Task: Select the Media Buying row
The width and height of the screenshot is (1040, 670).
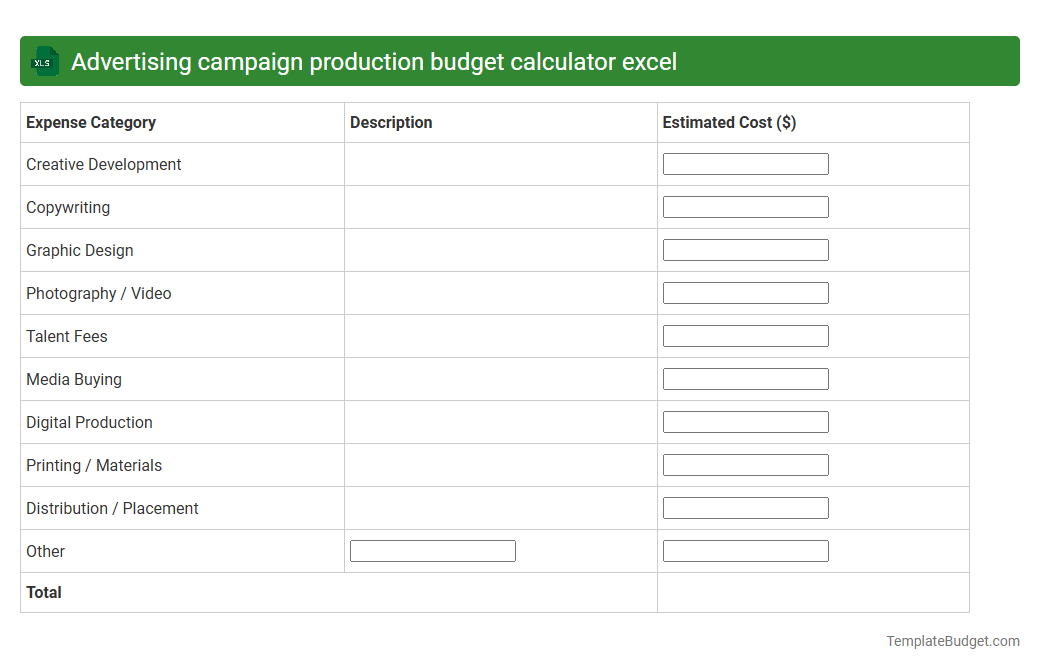Action: pyautogui.click(x=74, y=379)
